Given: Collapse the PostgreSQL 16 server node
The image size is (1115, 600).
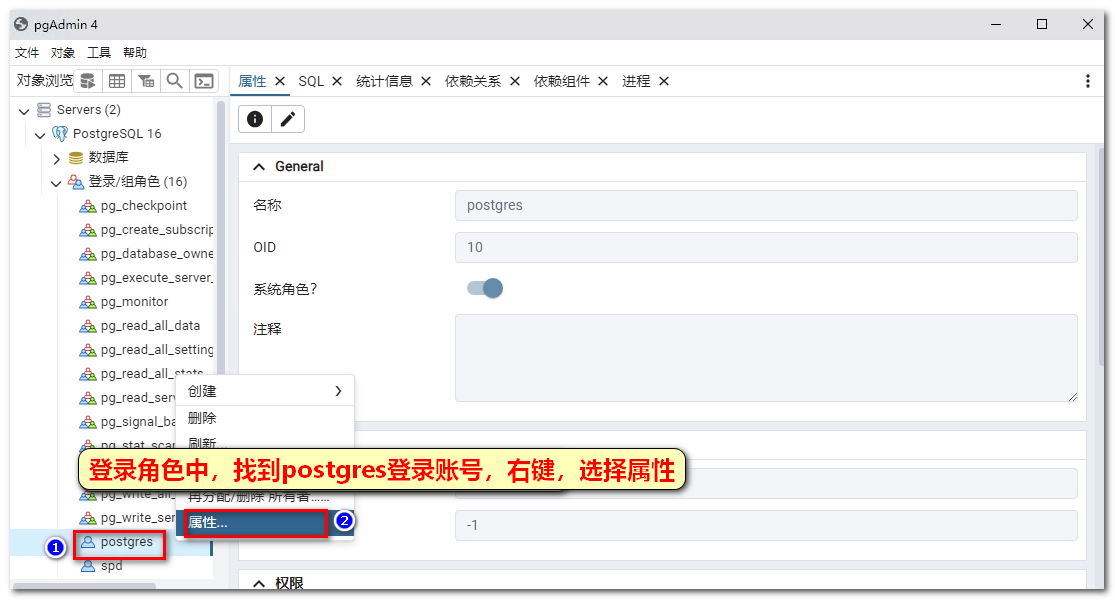Looking at the screenshot, I should click(x=40, y=134).
